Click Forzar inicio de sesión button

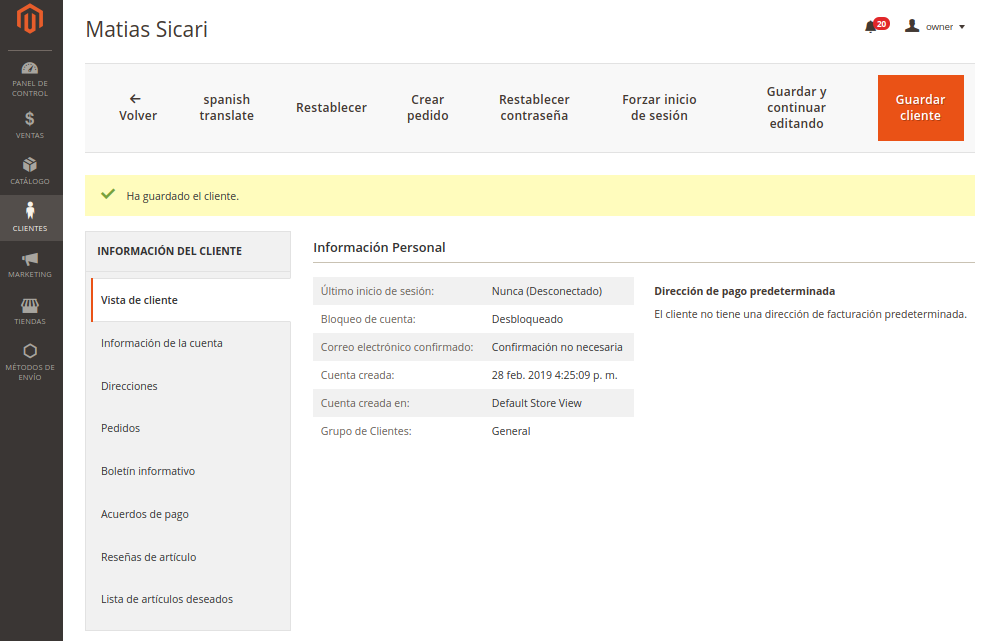pyautogui.click(x=659, y=107)
